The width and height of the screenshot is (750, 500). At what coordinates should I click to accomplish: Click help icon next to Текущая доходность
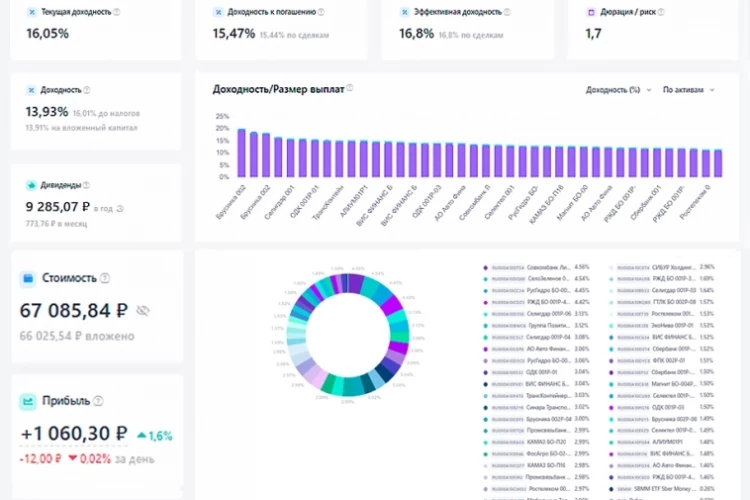pyautogui.click(x=117, y=12)
